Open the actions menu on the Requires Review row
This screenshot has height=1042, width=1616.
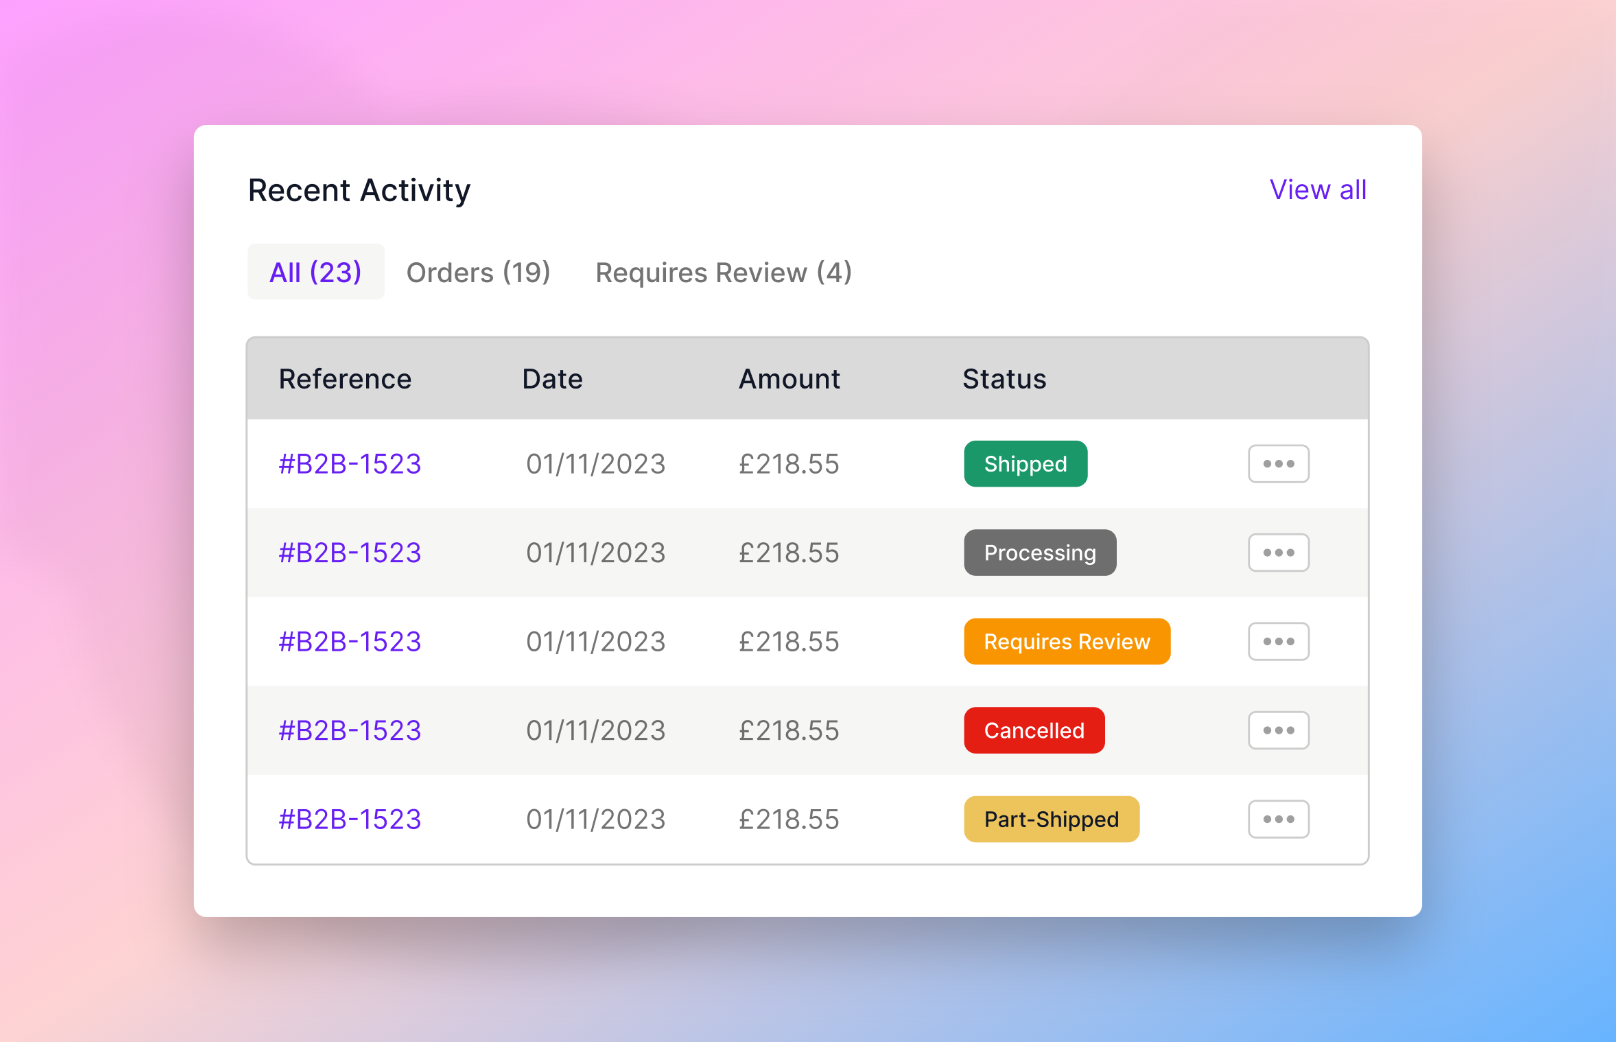point(1278,641)
